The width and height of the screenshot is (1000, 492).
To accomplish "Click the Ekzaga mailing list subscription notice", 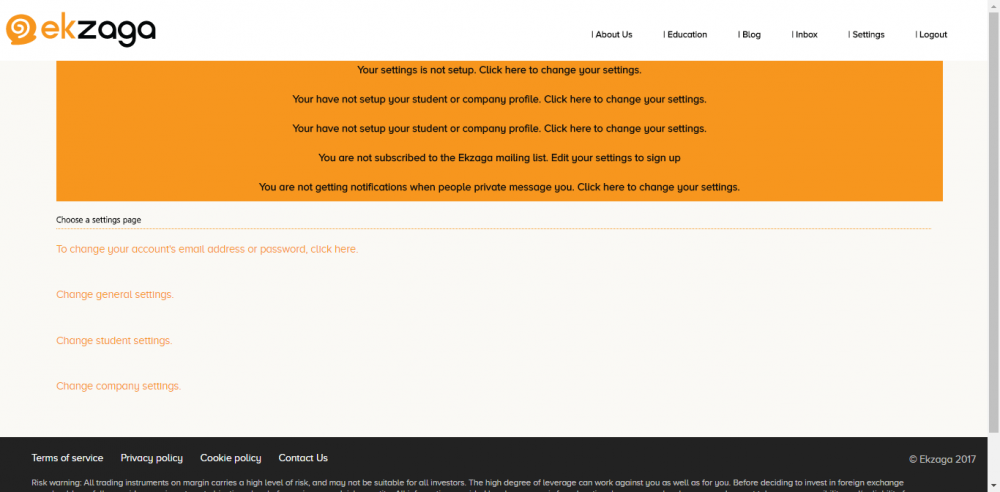I will click(499, 158).
